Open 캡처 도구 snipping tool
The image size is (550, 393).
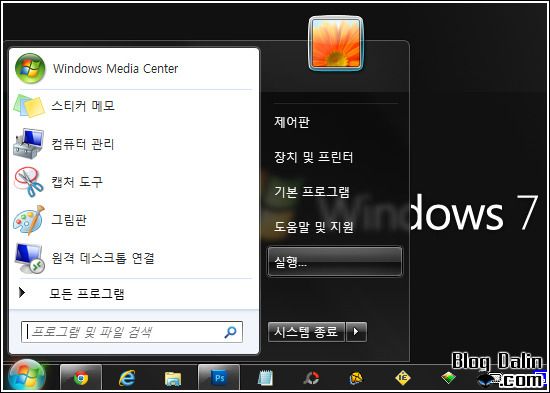click(x=133, y=182)
